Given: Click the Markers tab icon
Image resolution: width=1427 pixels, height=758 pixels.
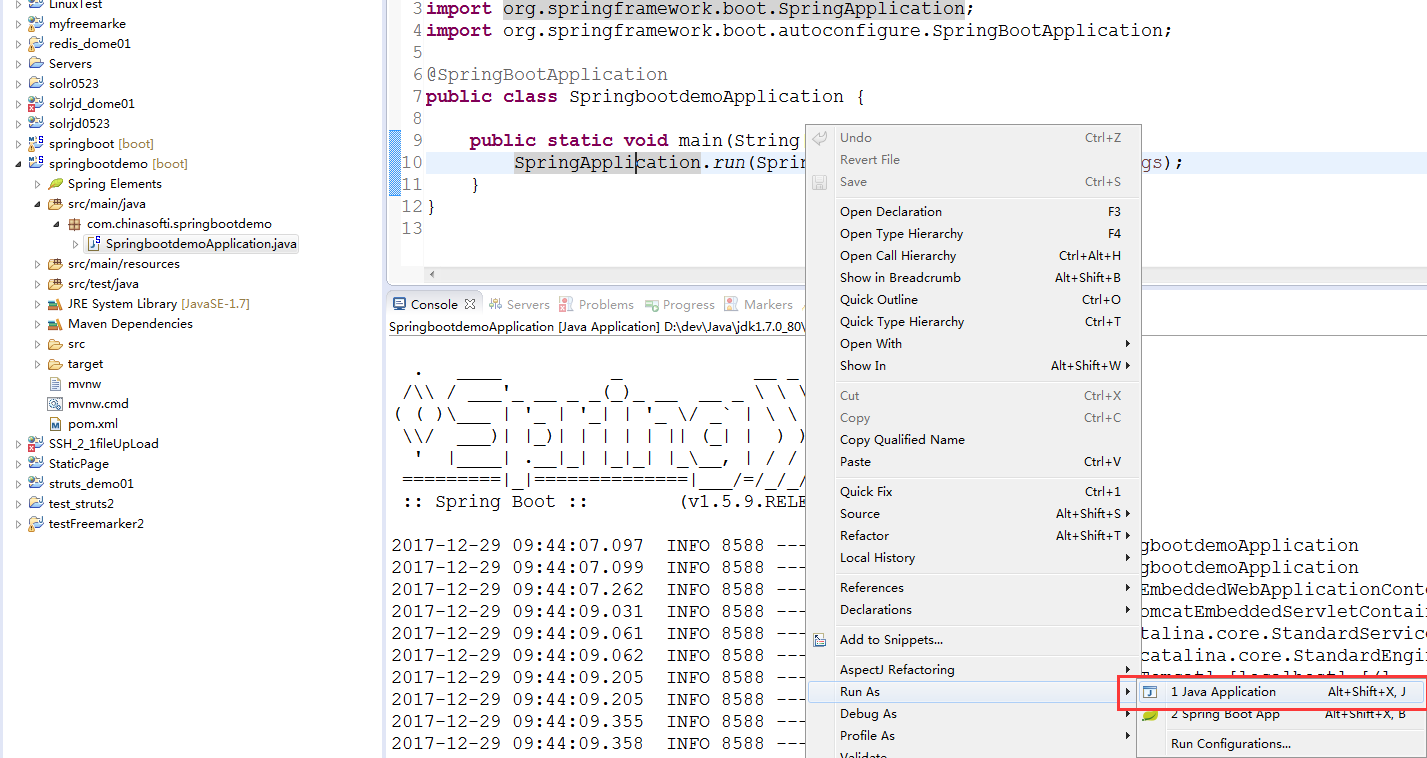Looking at the screenshot, I should coord(732,304).
